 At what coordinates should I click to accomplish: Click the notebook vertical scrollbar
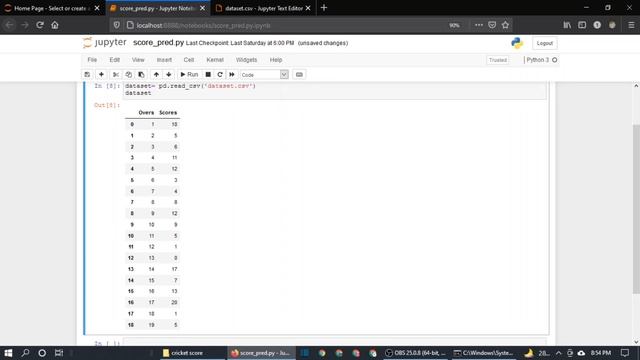click(636, 208)
